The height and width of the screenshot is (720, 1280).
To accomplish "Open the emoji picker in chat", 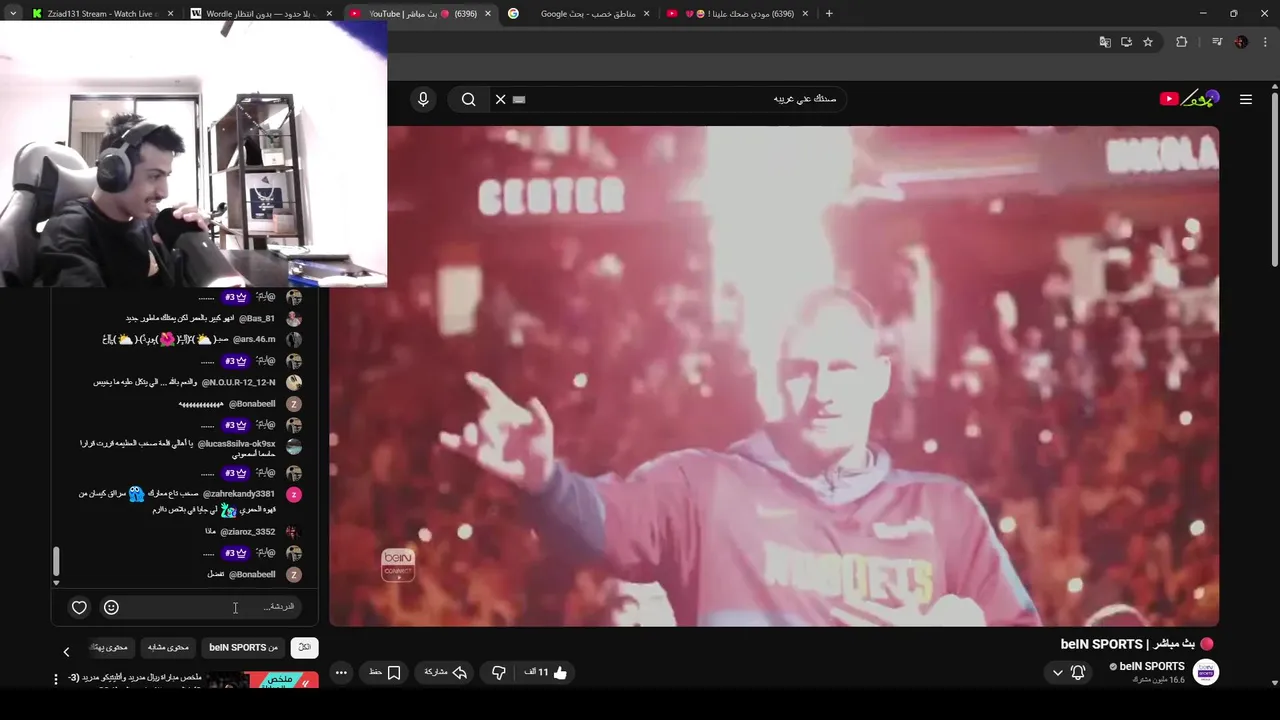I will pyautogui.click(x=111, y=607).
